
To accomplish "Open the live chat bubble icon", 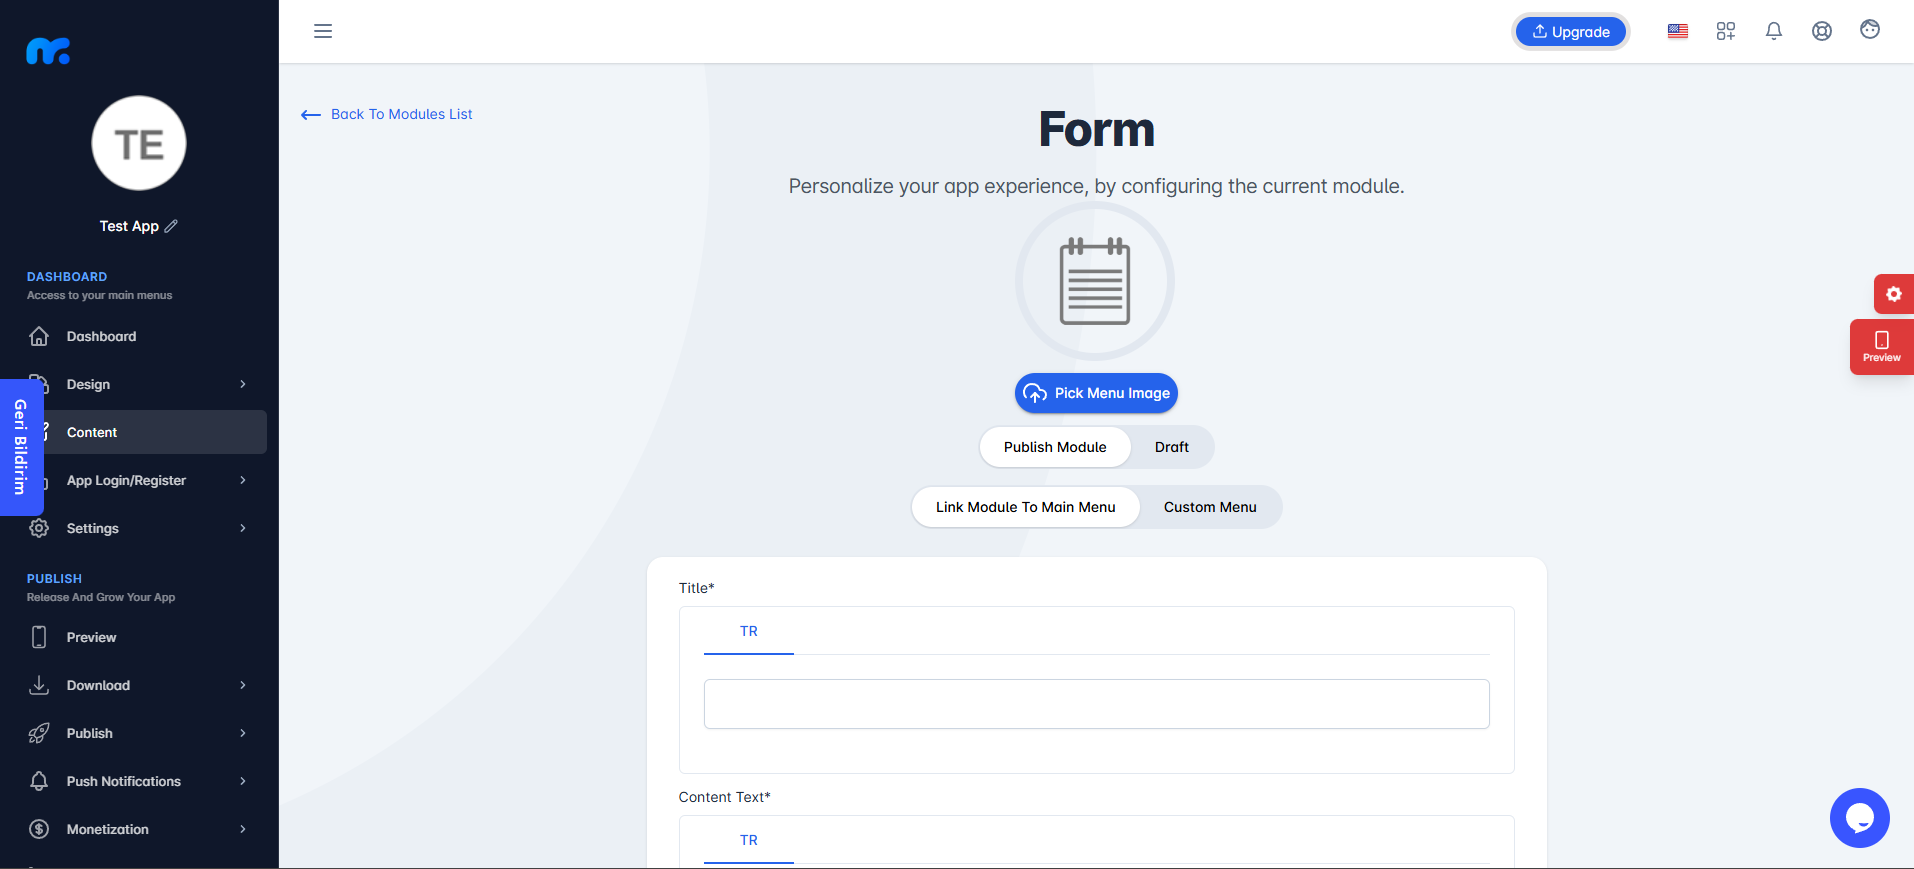I will (1860, 818).
